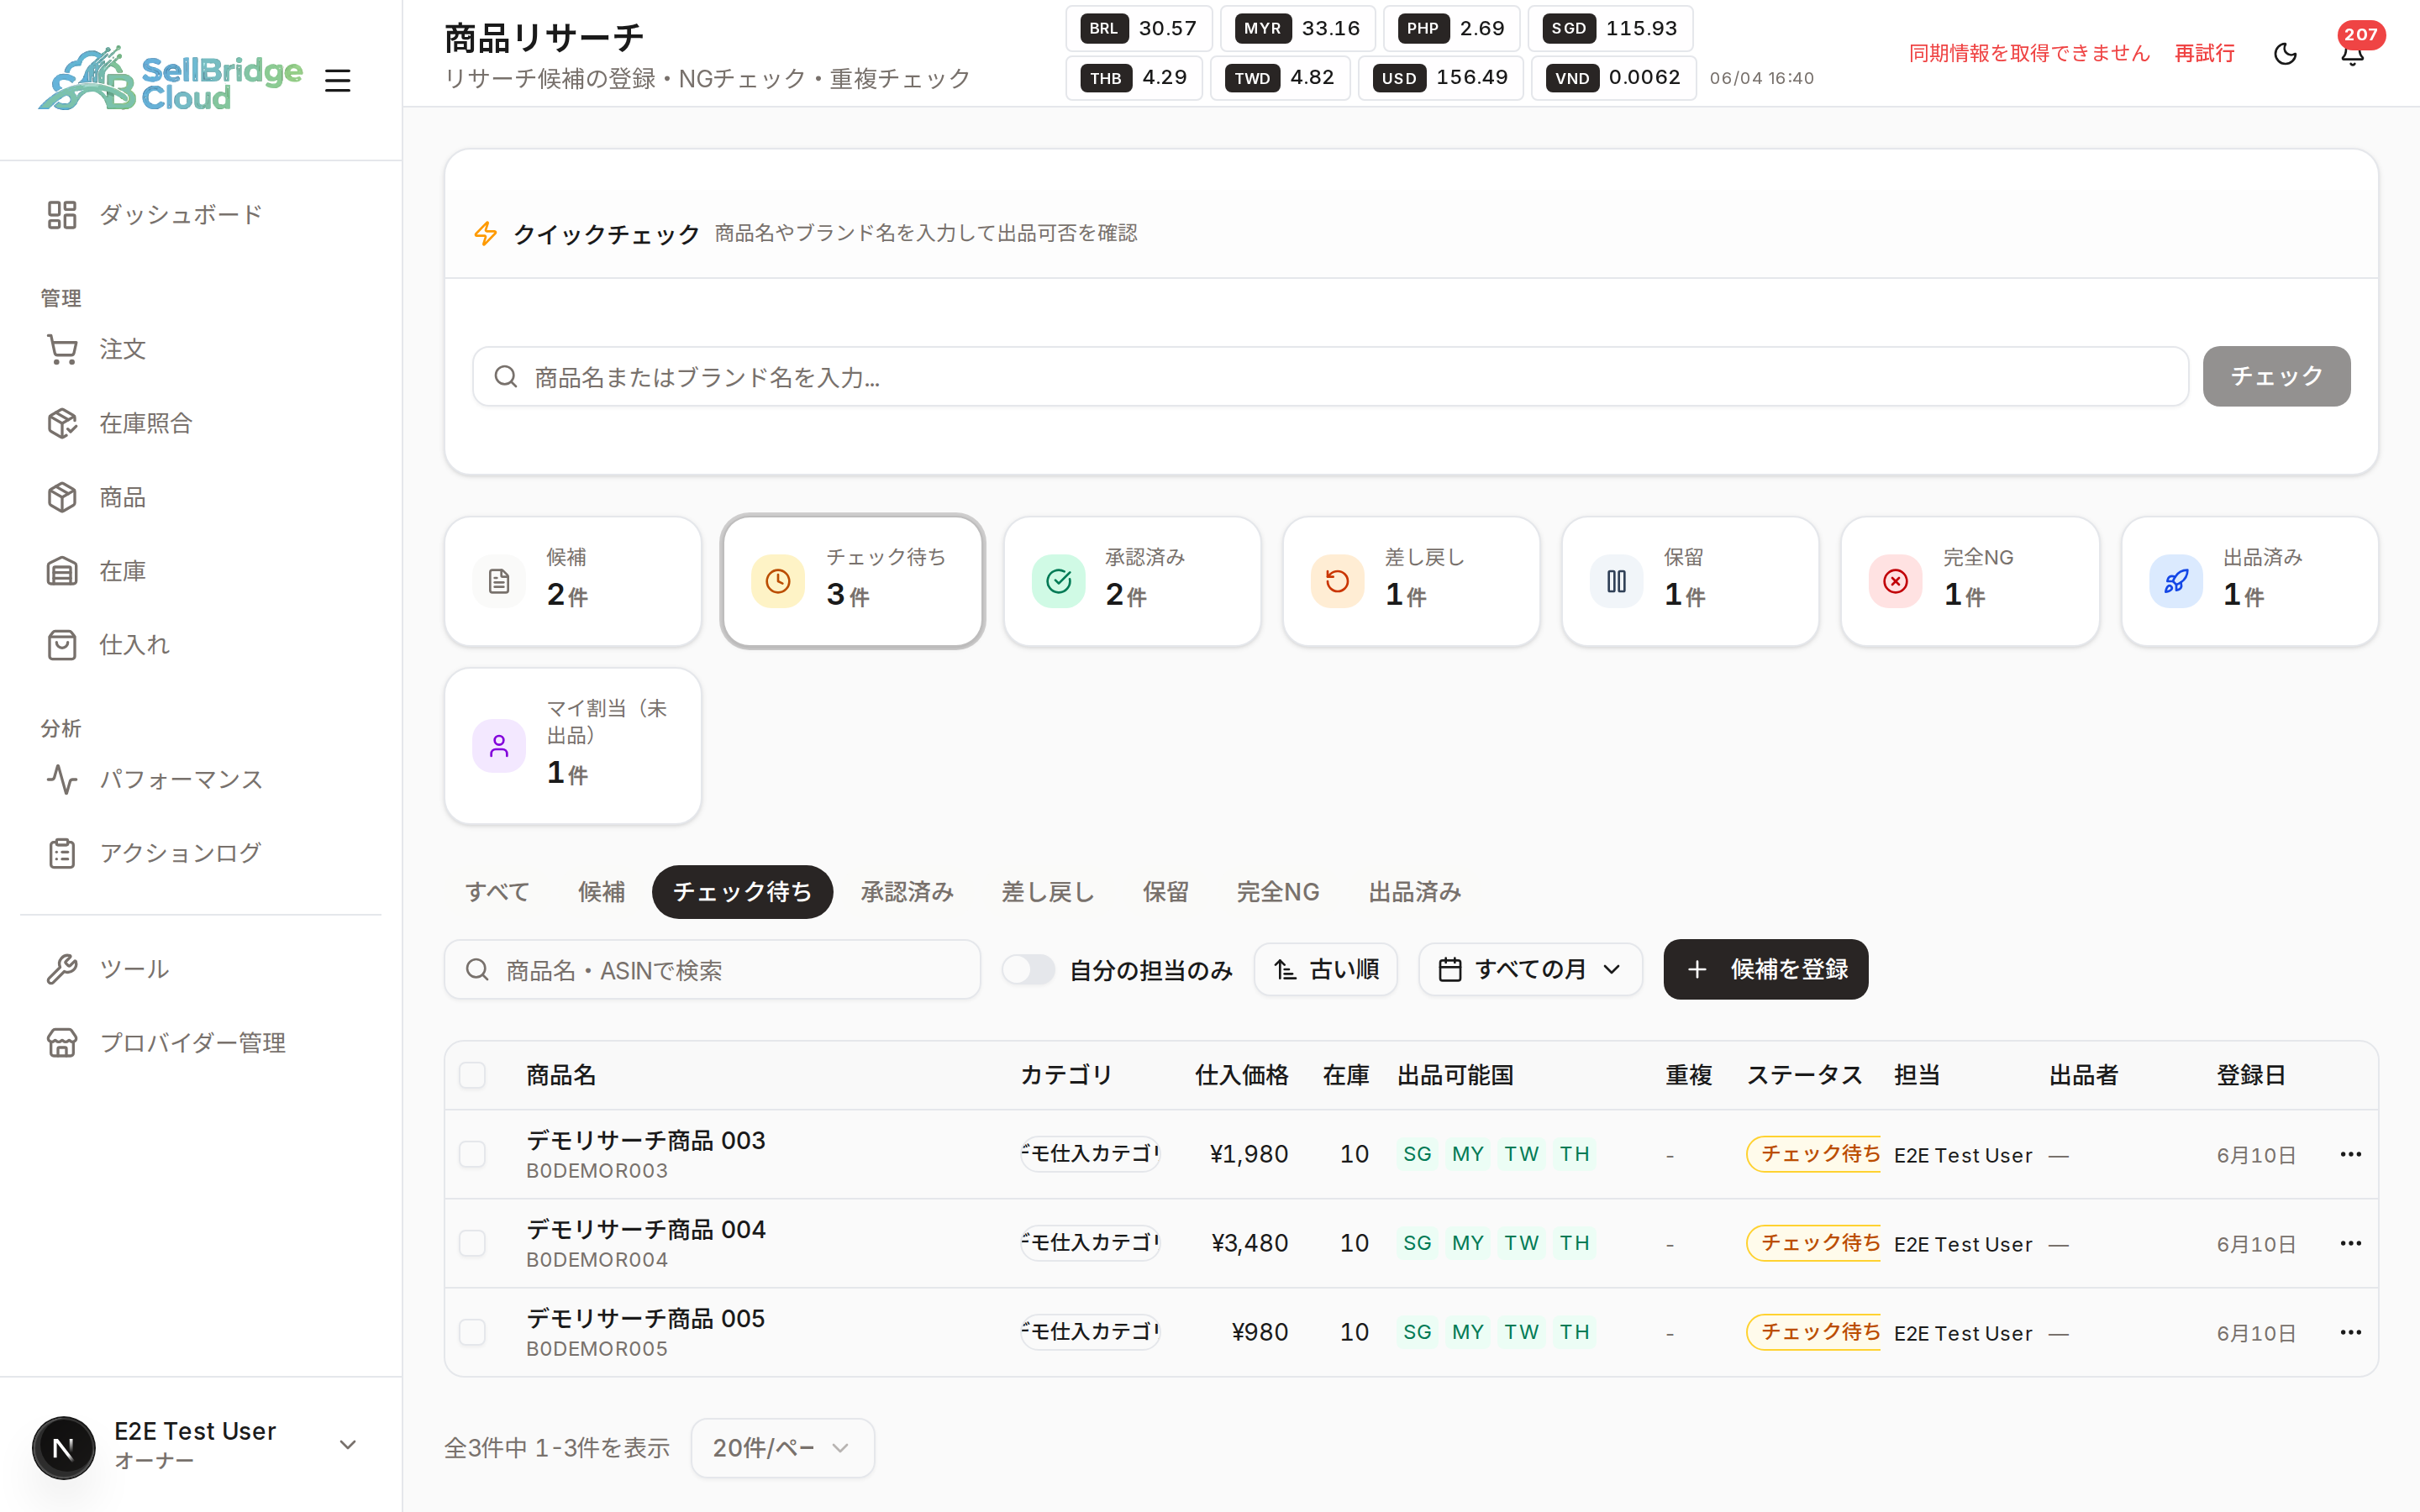Toggle dark mode moon icon
The height and width of the screenshot is (1512, 2420).
coord(2285,53)
